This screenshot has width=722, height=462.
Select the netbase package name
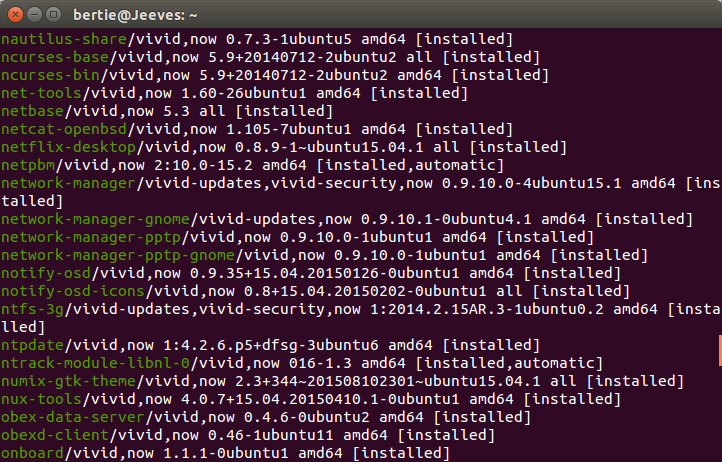point(32,111)
